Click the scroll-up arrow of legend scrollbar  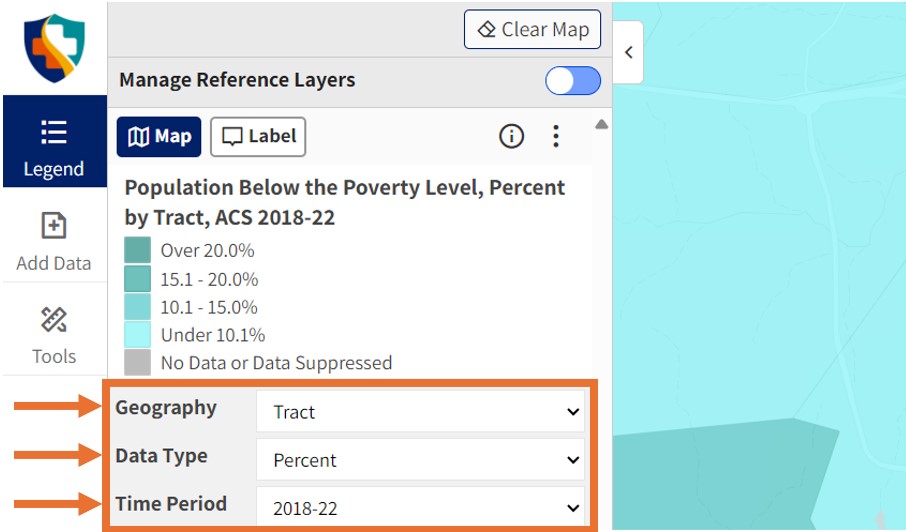[x=601, y=125]
